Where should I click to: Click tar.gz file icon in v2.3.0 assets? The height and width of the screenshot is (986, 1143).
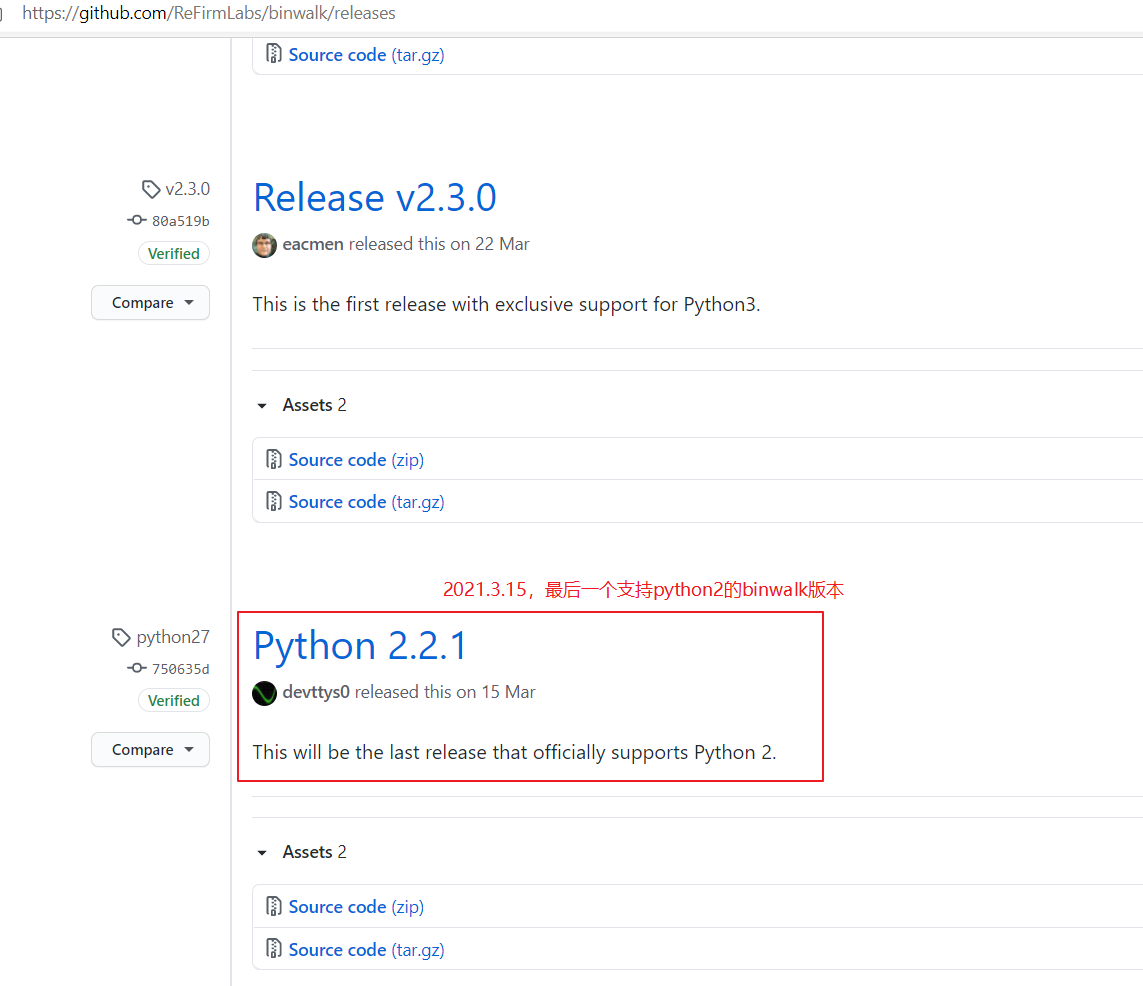coord(273,501)
